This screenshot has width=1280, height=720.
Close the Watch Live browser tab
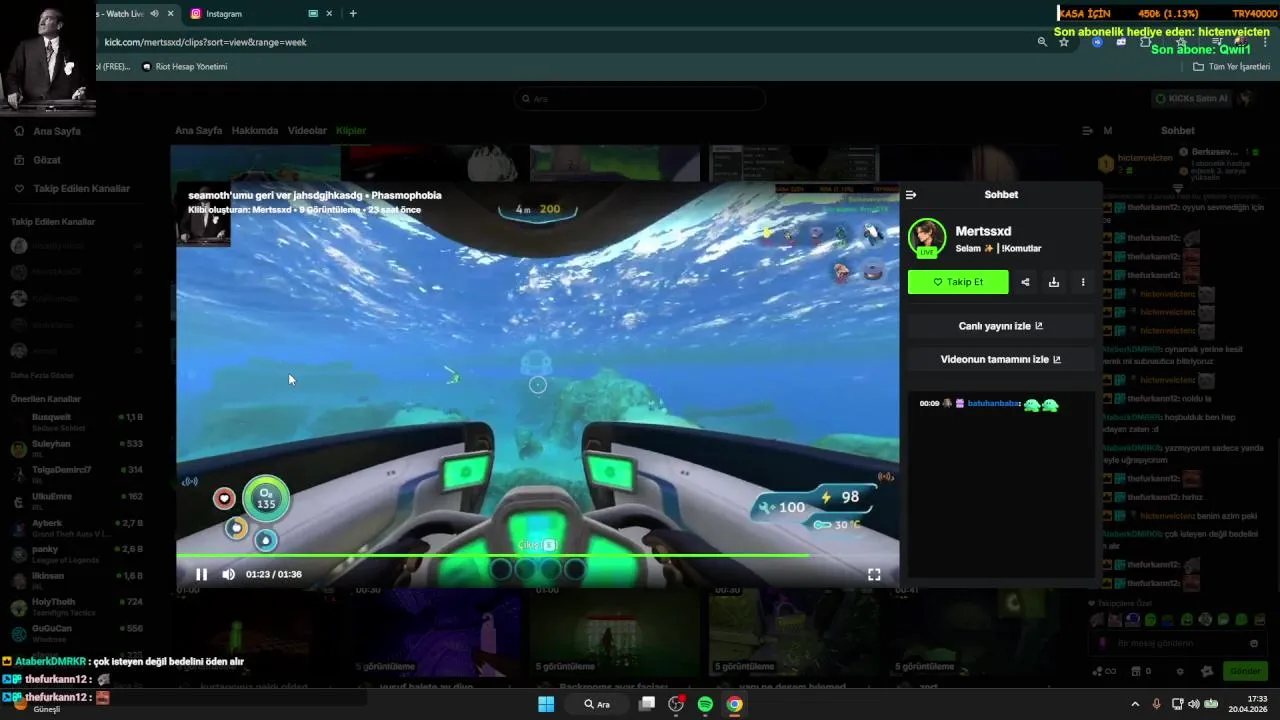pos(171,14)
